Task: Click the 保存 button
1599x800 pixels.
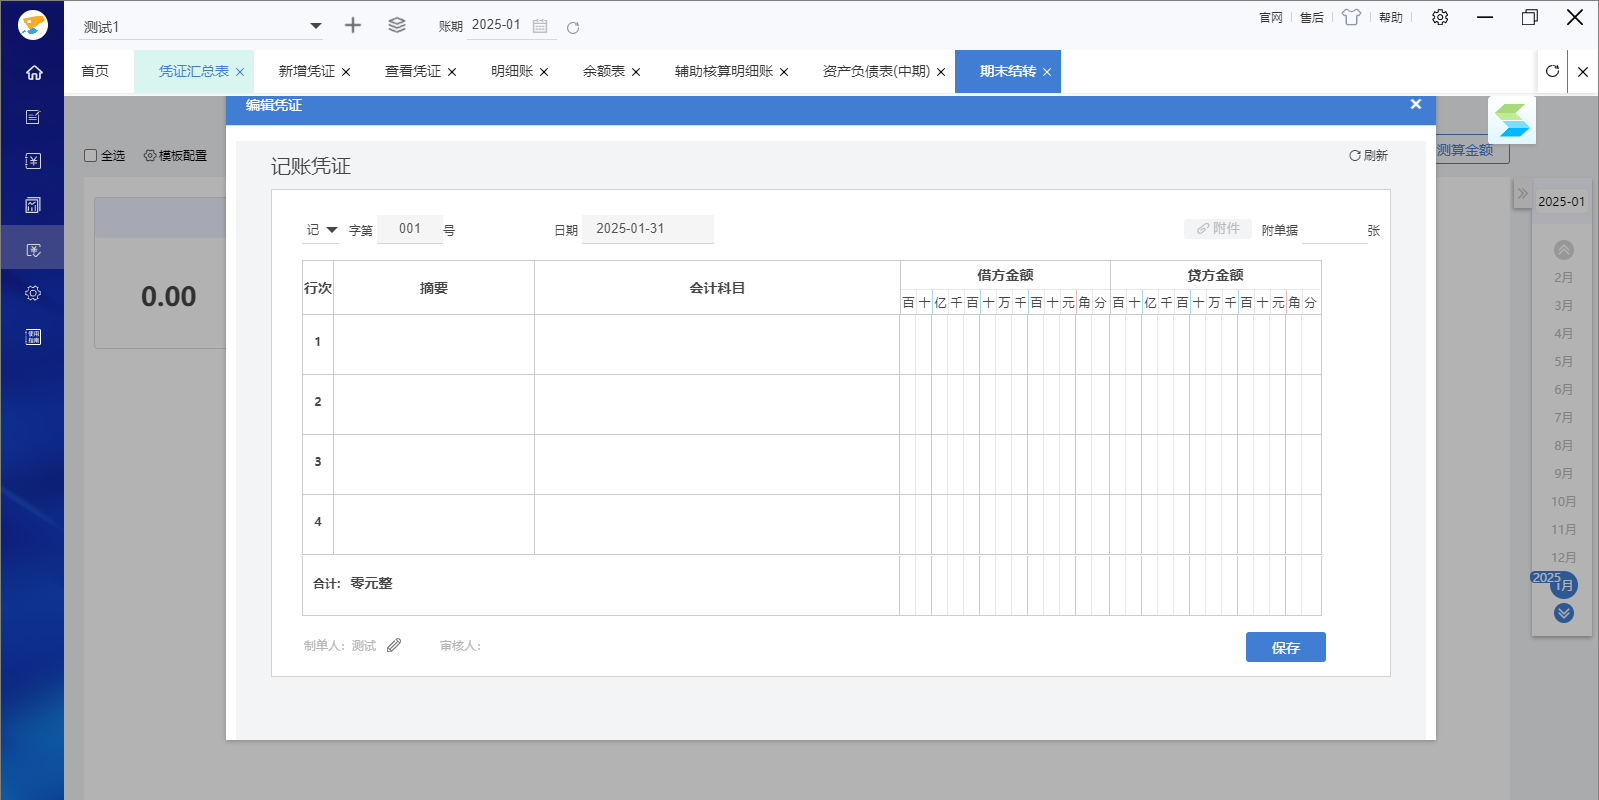Action: pos(1286,647)
